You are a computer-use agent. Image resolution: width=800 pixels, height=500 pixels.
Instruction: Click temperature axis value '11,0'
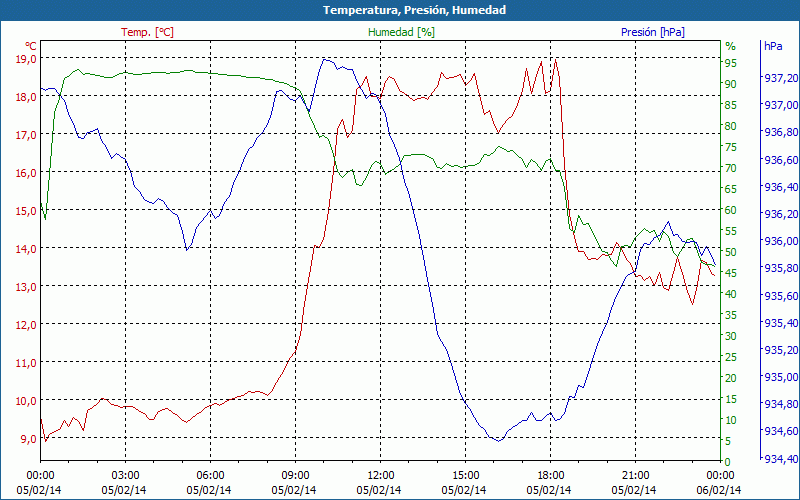pyautogui.click(x=28, y=362)
